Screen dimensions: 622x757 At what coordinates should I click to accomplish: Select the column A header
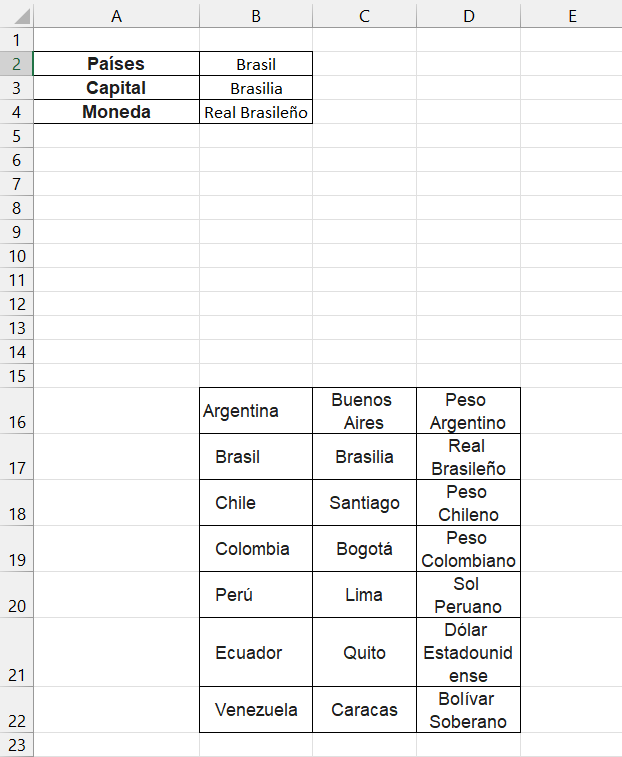pyautogui.click(x=116, y=15)
